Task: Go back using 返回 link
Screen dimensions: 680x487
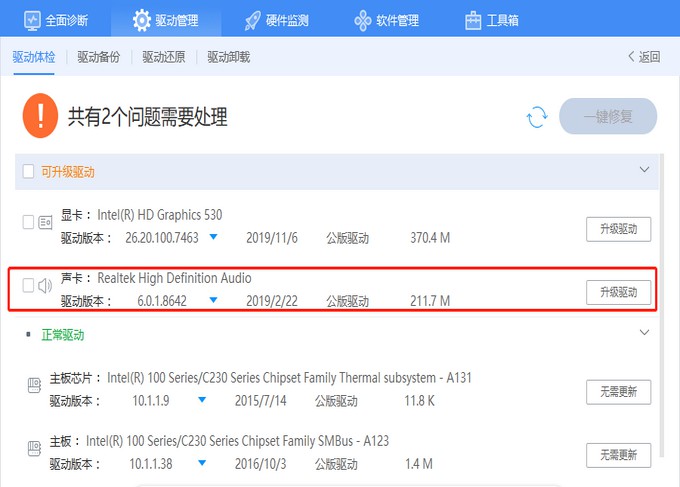Action: 643,57
